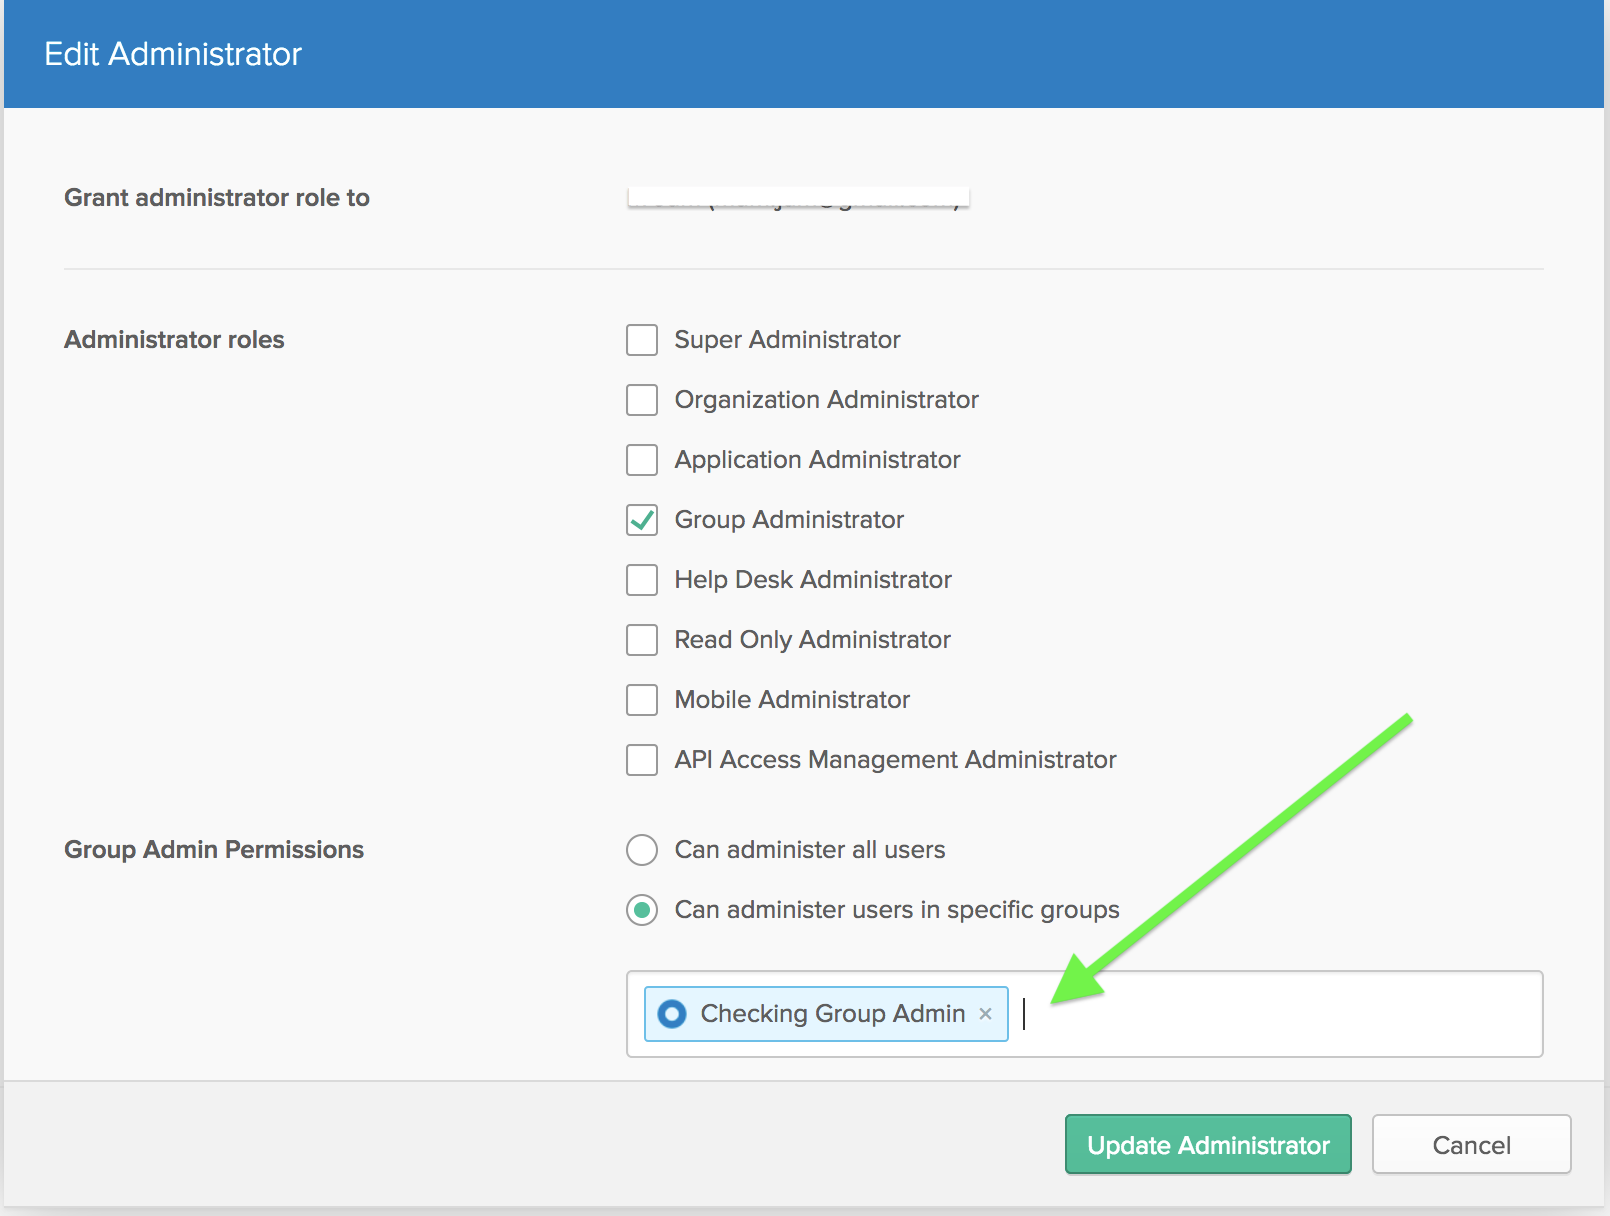The image size is (1610, 1216).
Task: Tick the Application Administrator checkbox
Action: click(x=642, y=460)
